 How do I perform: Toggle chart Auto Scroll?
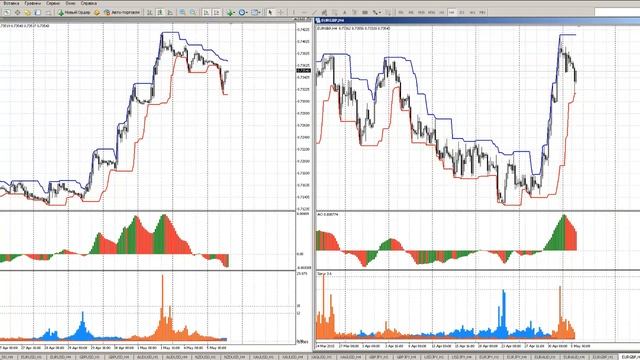(206, 13)
